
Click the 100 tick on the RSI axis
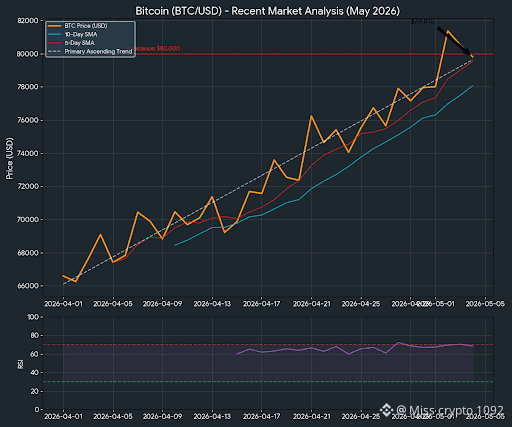pyautogui.click(x=33, y=317)
